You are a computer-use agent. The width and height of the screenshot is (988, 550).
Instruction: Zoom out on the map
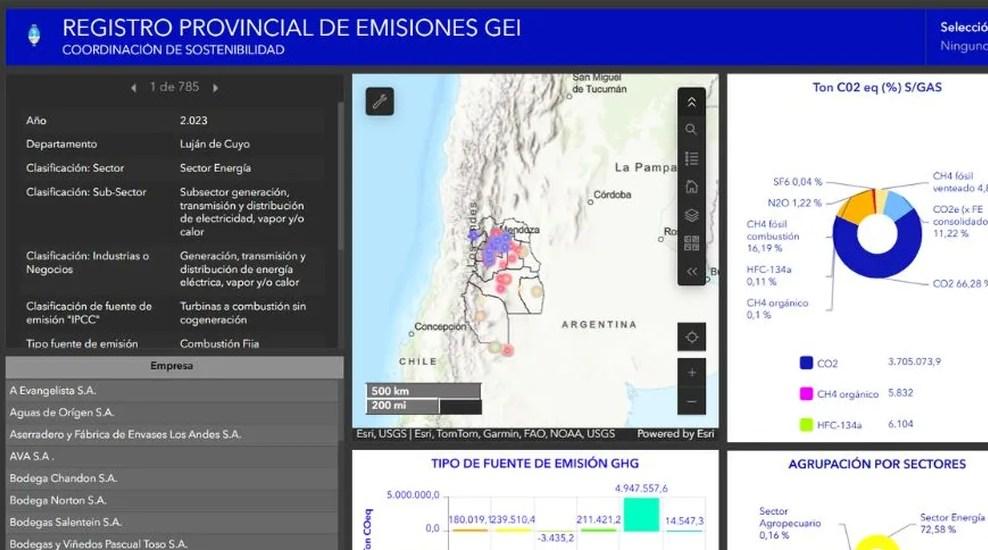(691, 402)
